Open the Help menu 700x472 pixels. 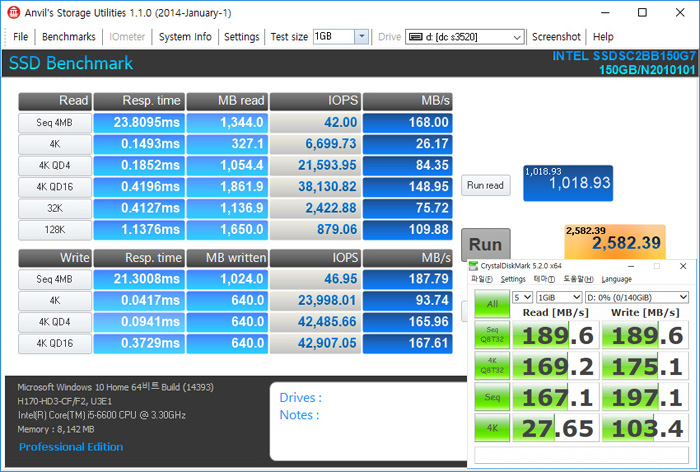click(x=603, y=37)
